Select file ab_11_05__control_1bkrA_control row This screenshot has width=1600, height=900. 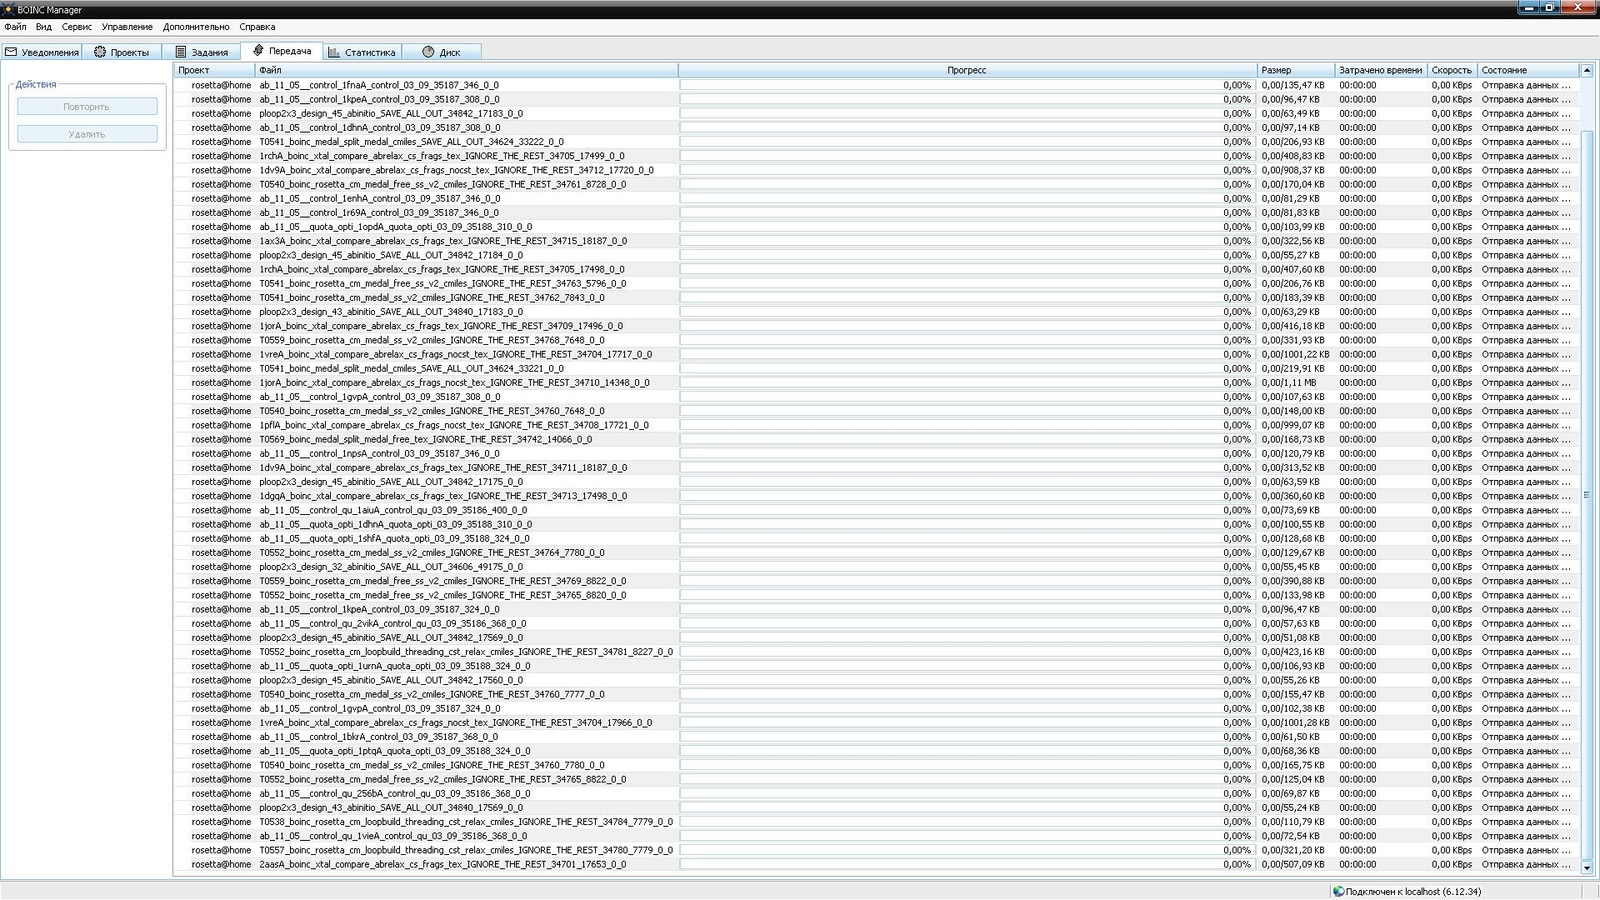coord(378,737)
